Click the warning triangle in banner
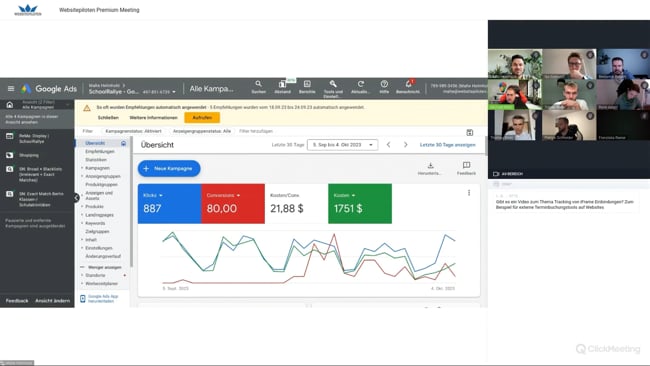Viewport: 650px width, 366px height. tap(87, 108)
